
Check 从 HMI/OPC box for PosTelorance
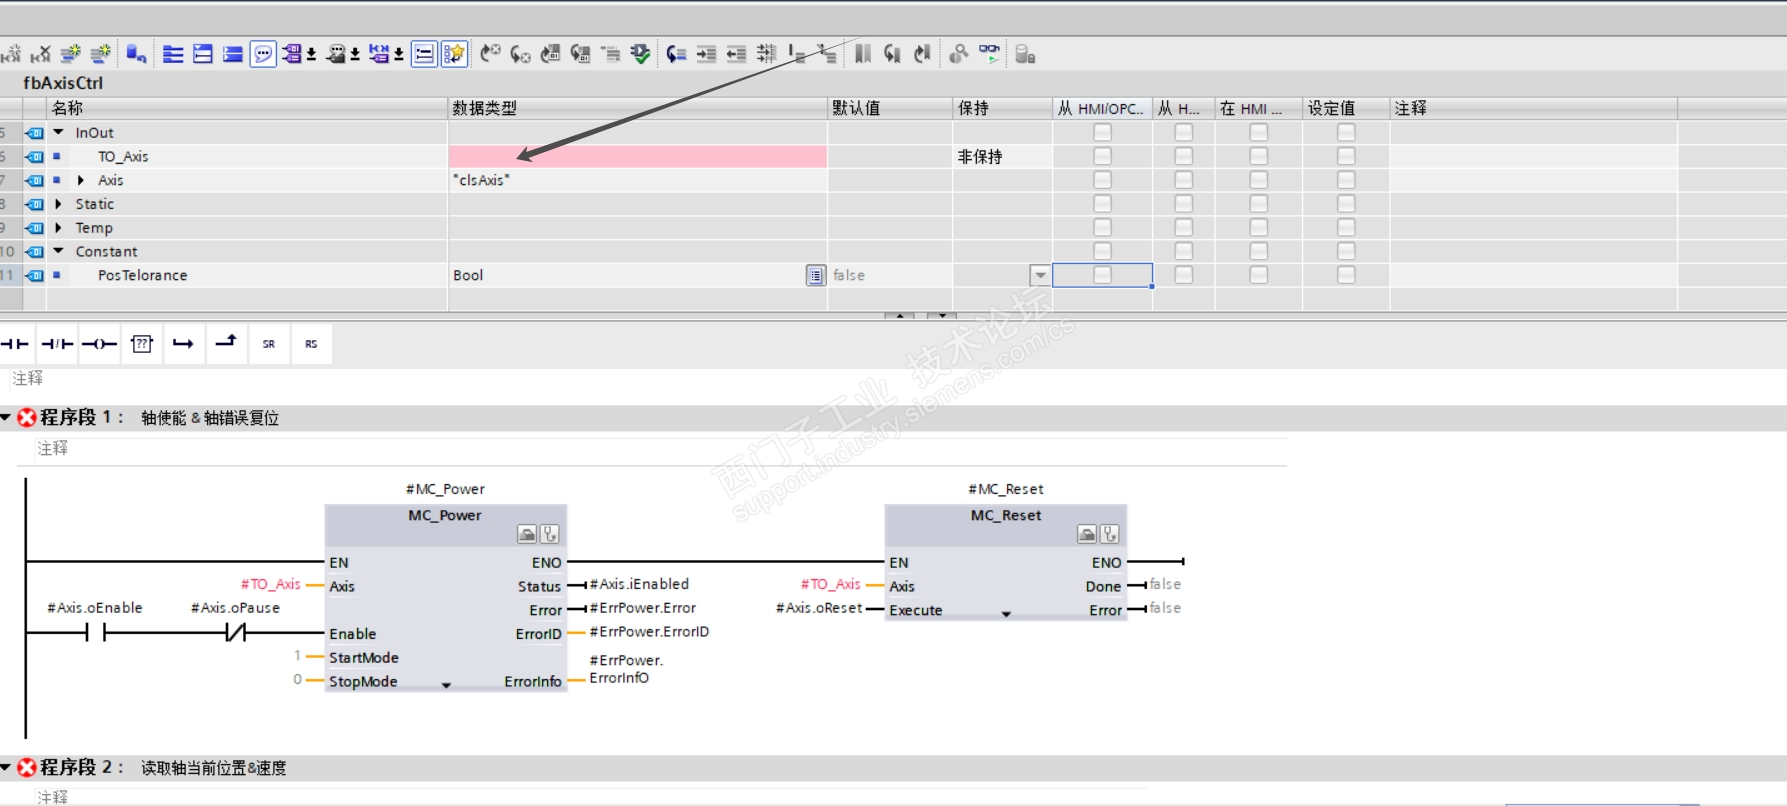click(x=1102, y=275)
